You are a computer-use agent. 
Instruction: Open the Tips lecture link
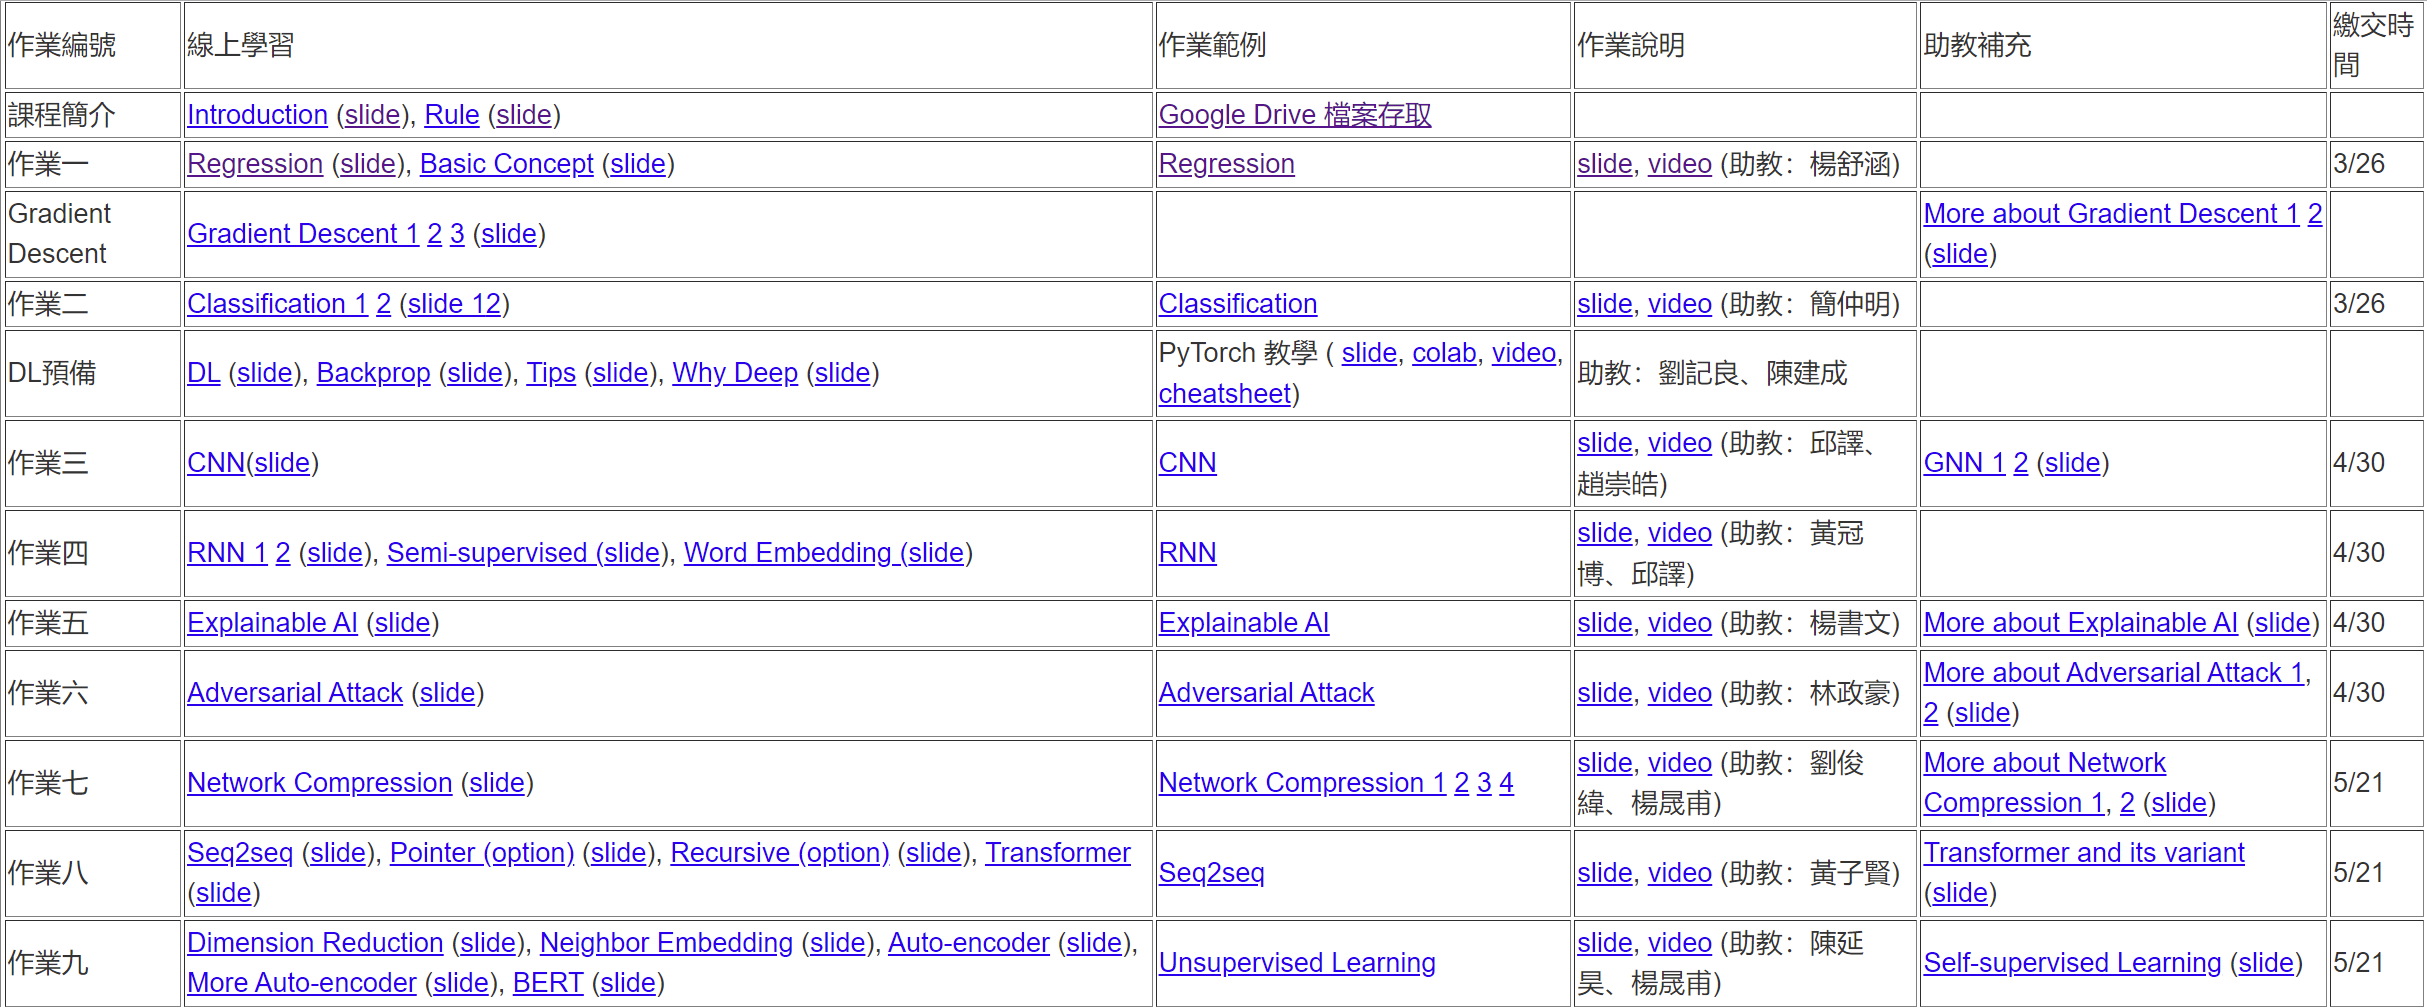(x=551, y=373)
